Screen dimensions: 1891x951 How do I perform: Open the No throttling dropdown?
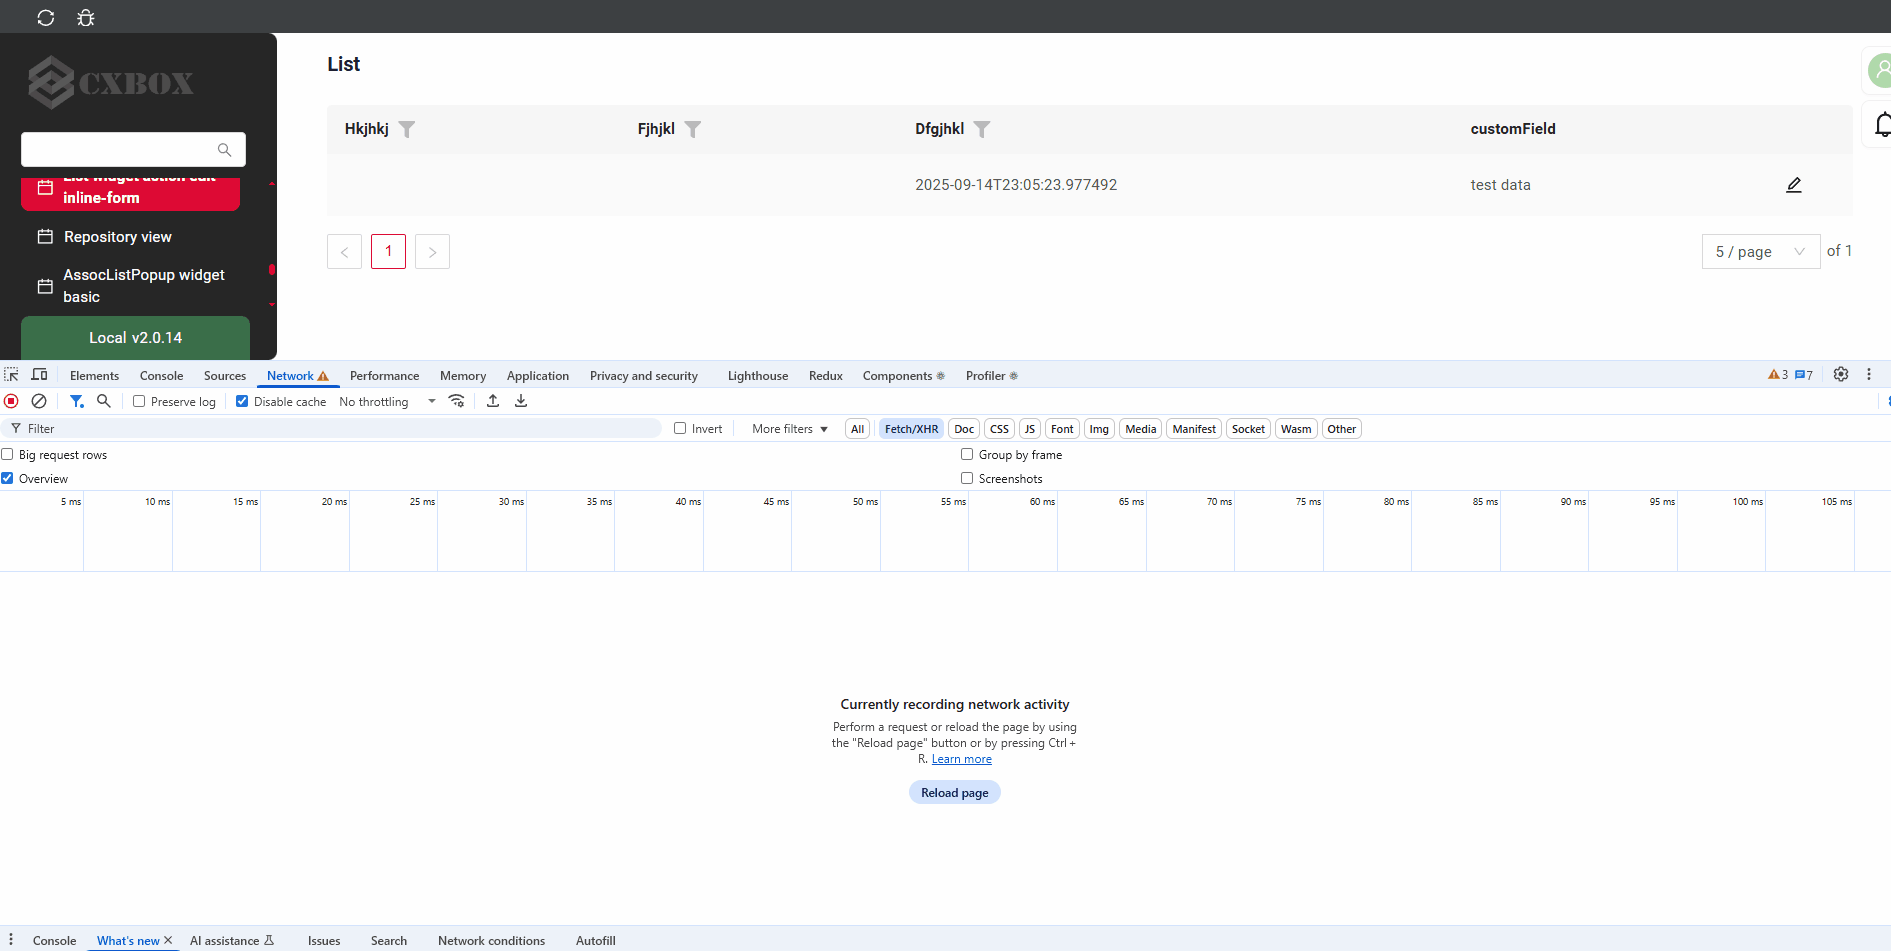(387, 402)
